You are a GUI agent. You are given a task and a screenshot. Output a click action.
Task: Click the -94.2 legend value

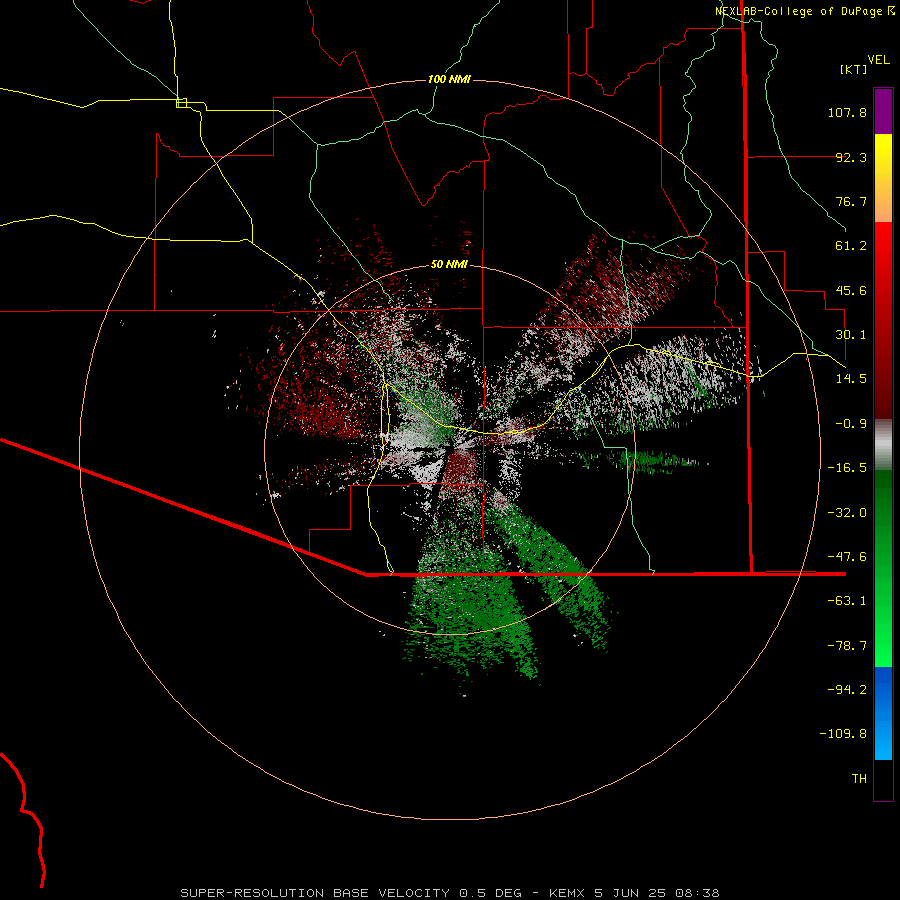tap(847, 690)
